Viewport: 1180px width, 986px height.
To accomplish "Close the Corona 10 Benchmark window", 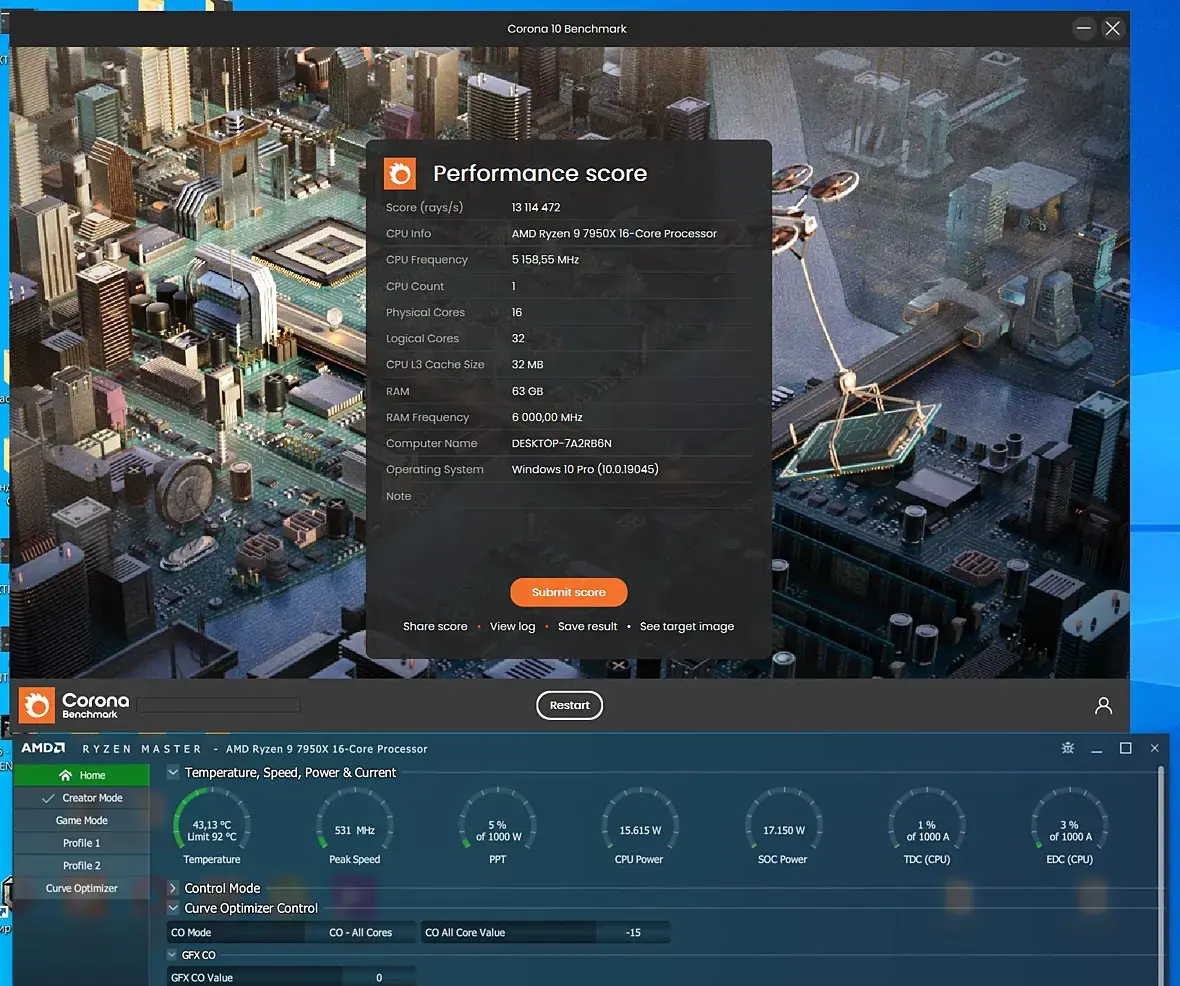I will click(1112, 29).
